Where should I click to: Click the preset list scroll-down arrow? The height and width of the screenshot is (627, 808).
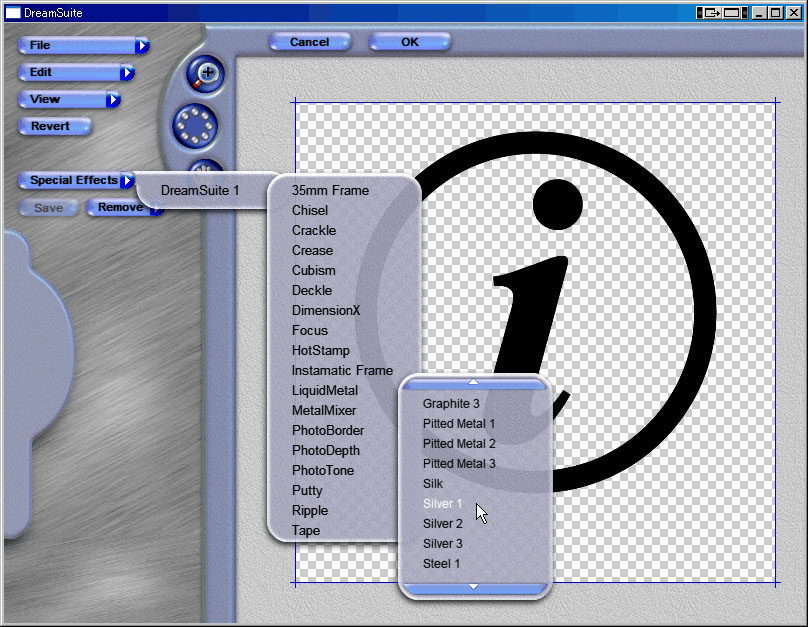pos(474,587)
